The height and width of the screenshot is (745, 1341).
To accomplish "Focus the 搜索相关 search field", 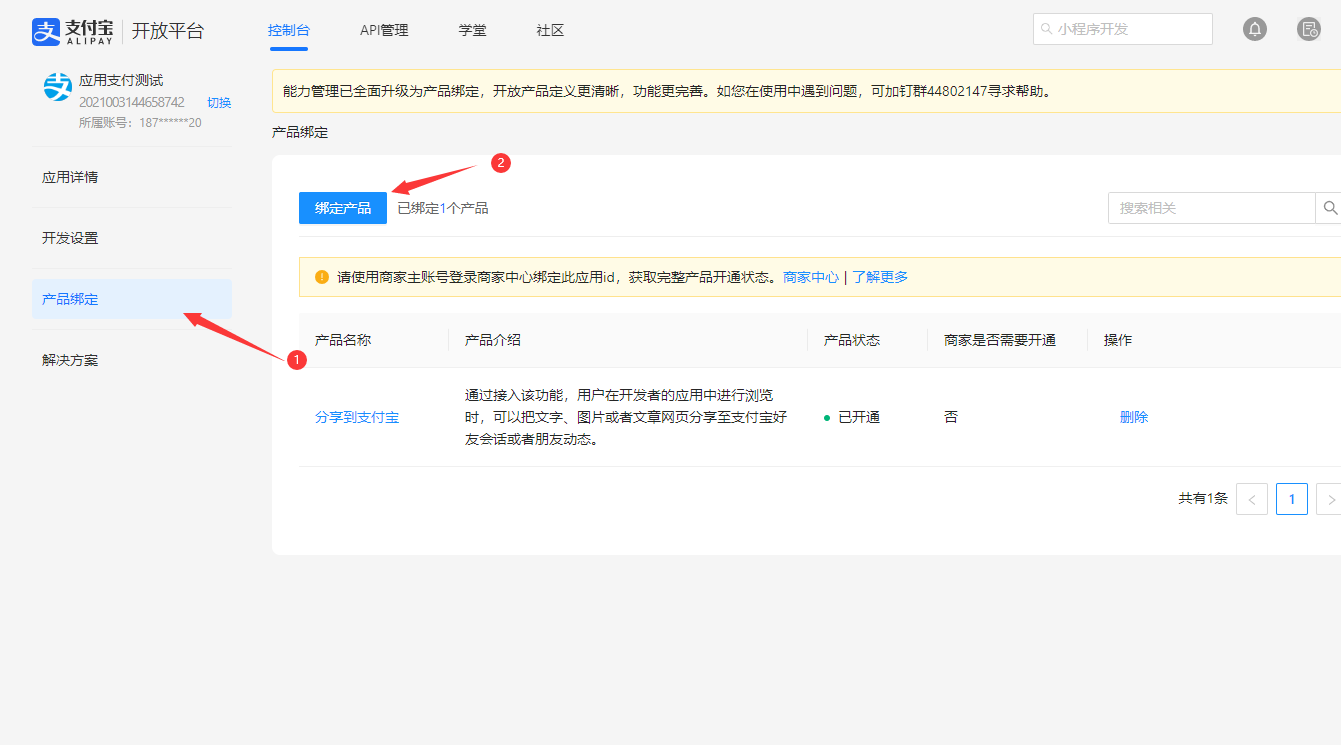I will 1210,208.
